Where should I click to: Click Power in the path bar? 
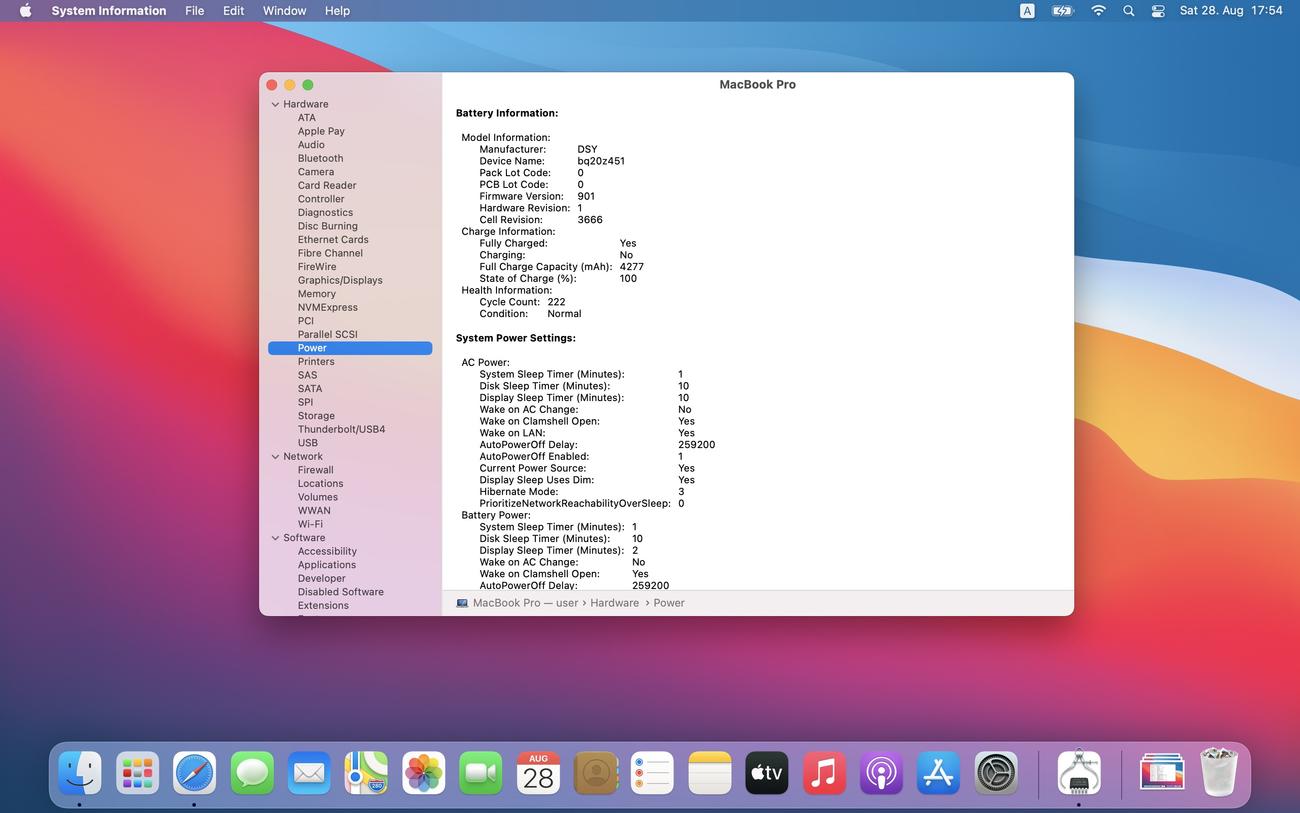(669, 603)
